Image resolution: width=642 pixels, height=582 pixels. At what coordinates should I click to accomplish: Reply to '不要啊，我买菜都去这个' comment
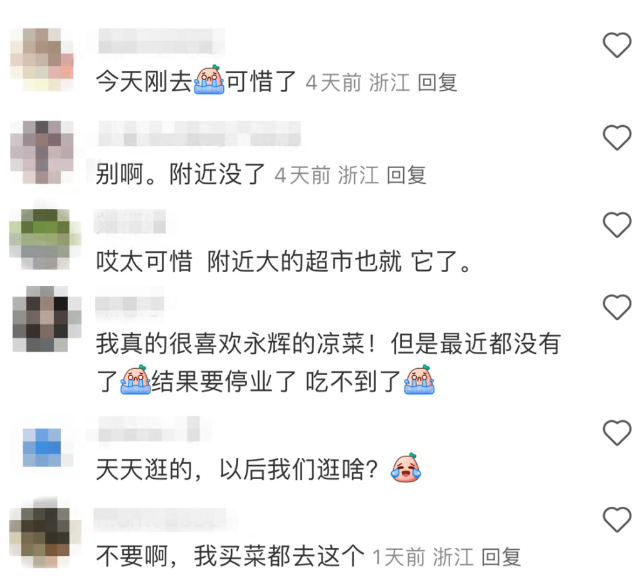(501, 557)
